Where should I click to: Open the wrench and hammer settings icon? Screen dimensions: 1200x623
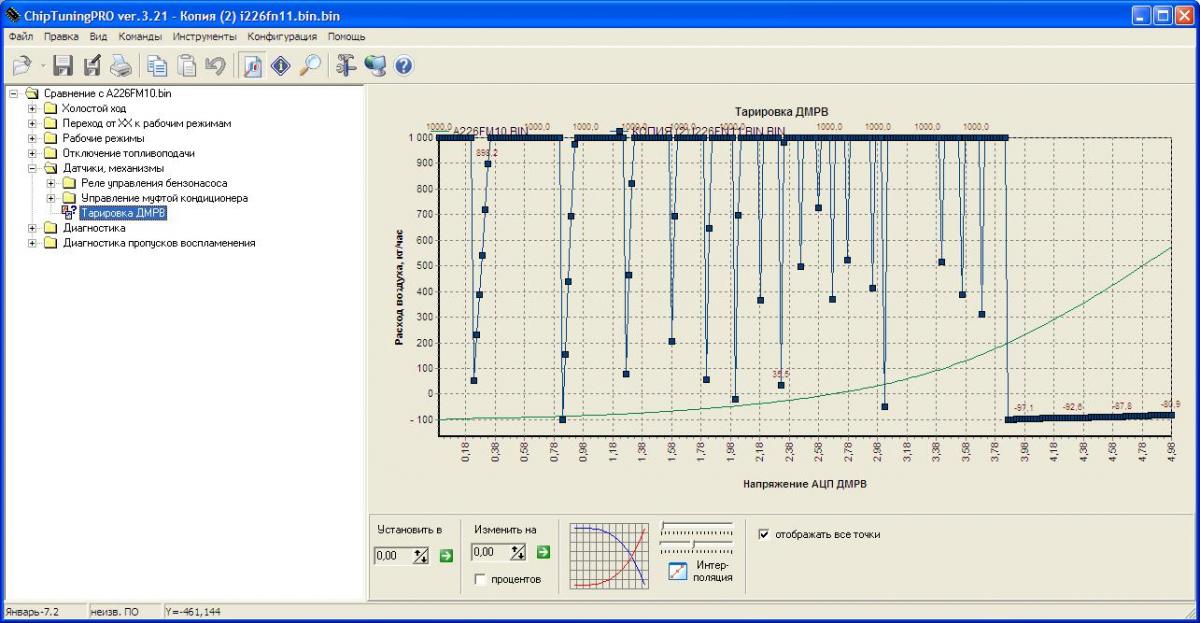tap(346, 66)
